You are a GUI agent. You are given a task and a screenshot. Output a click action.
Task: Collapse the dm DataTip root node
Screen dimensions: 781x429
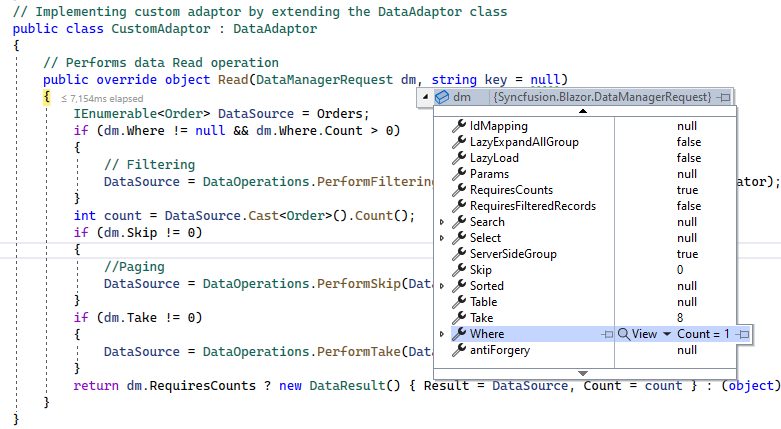[x=425, y=97]
